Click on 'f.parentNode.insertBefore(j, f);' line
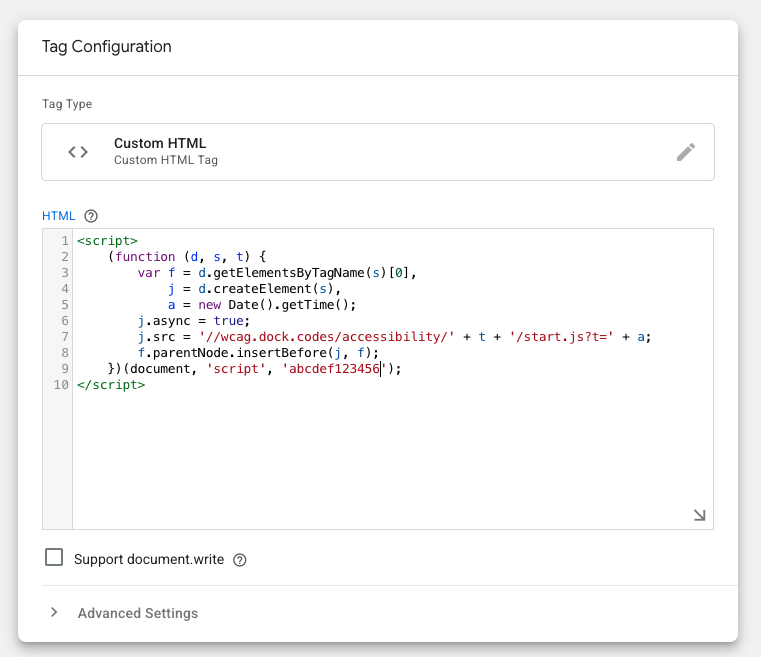The height and width of the screenshot is (657, 761). pos(258,353)
